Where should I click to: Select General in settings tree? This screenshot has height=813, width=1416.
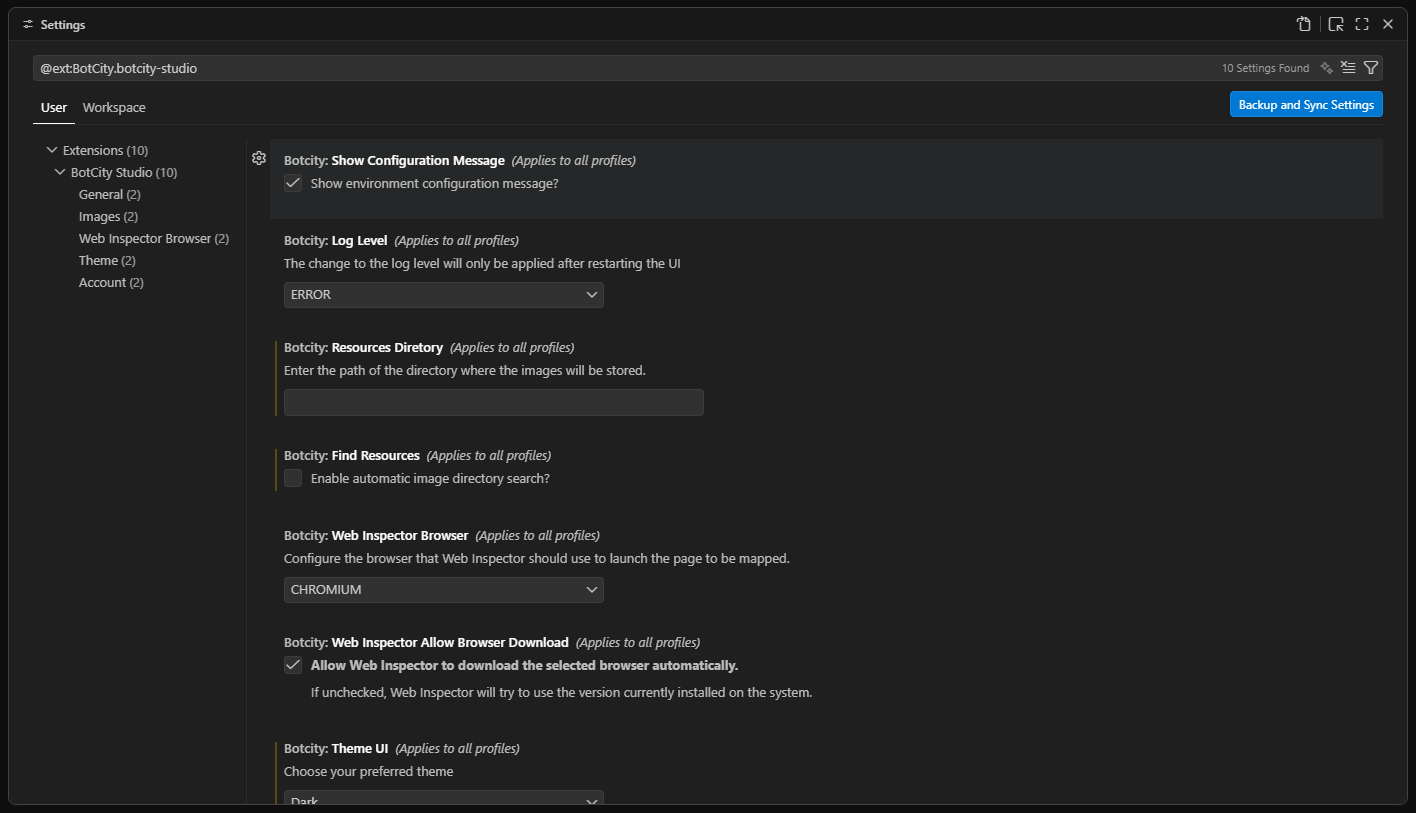pos(110,194)
